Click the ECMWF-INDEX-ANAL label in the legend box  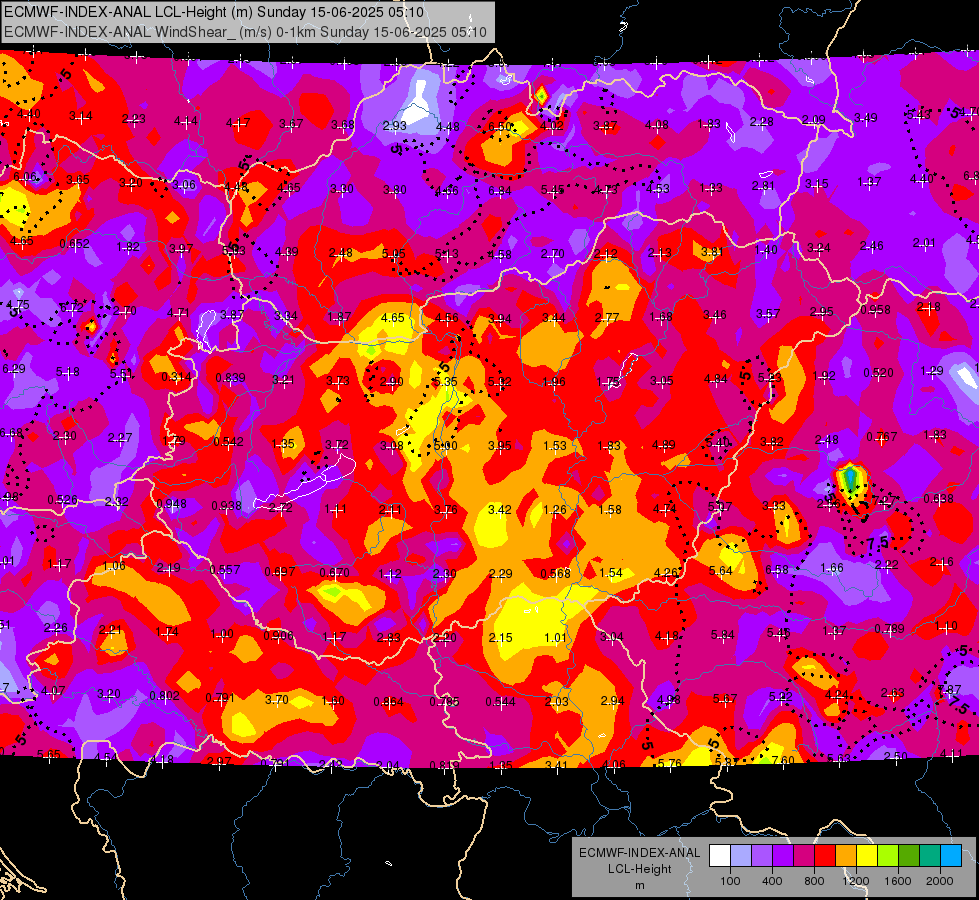point(639,853)
